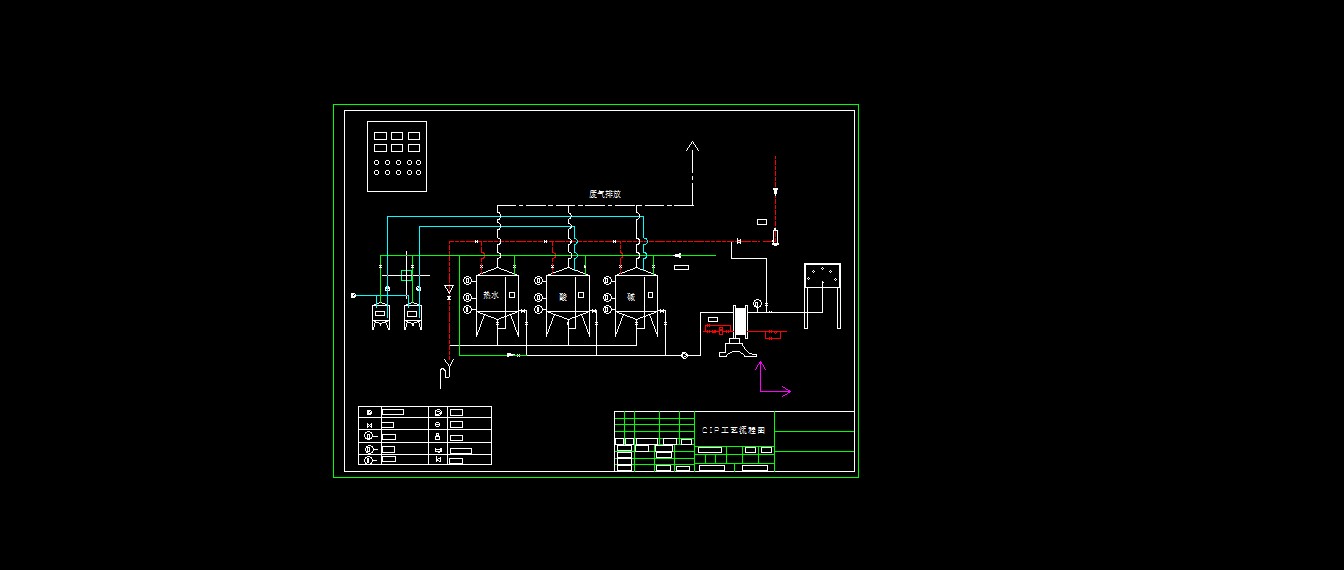Image resolution: width=1344 pixels, height=570 pixels.
Task: Select the 酸 tank label
Action: click(563, 297)
